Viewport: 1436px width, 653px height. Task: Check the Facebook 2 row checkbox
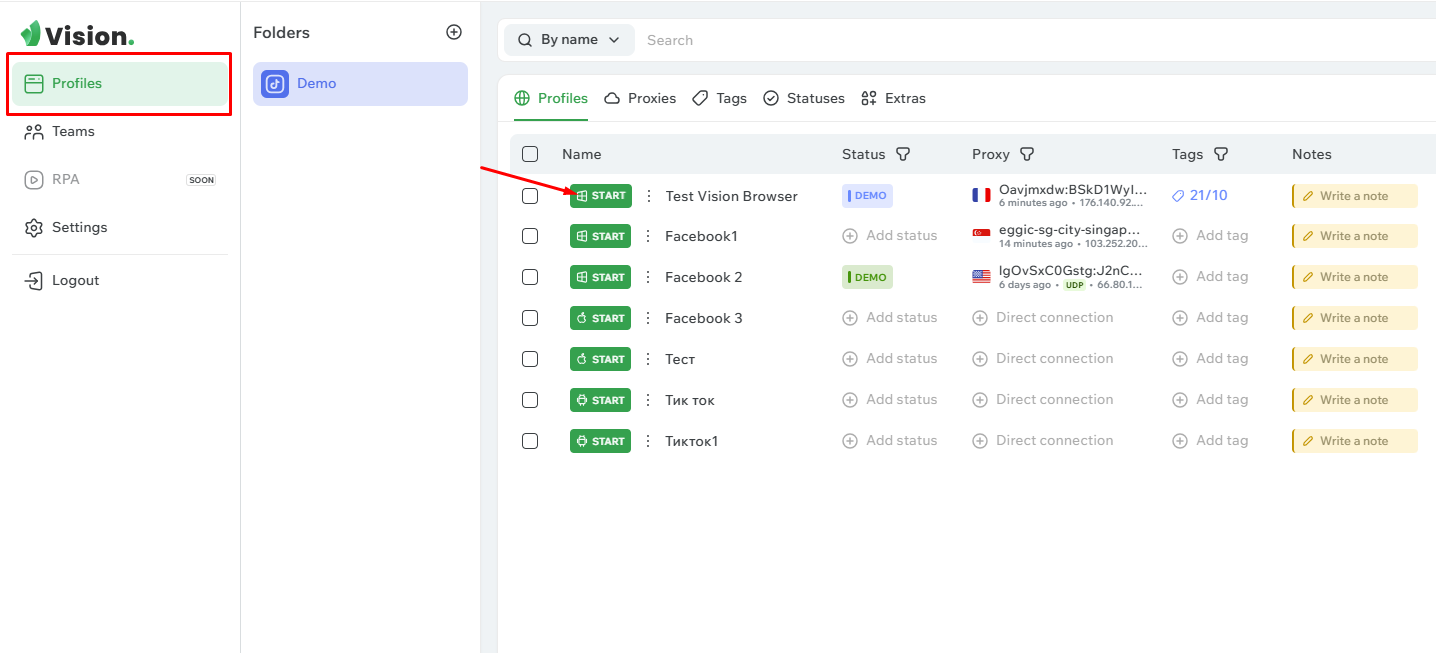[x=530, y=277]
